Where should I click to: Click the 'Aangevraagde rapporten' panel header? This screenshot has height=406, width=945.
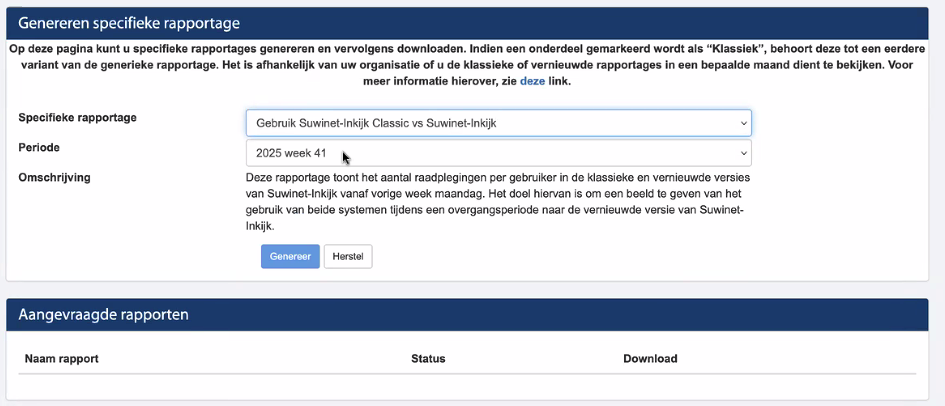point(104,314)
